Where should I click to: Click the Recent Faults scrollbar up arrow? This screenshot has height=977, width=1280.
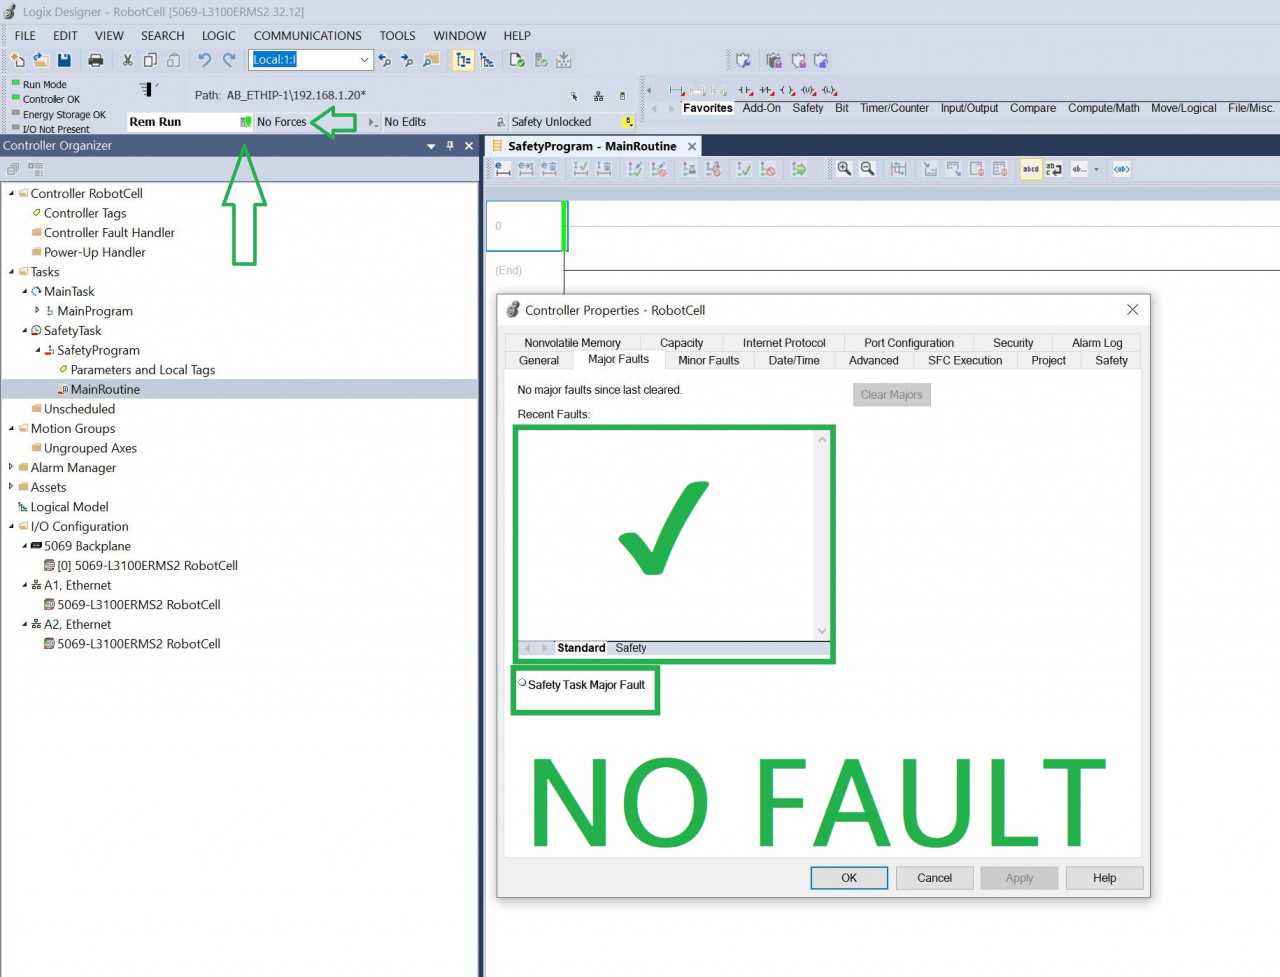[822, 440]
